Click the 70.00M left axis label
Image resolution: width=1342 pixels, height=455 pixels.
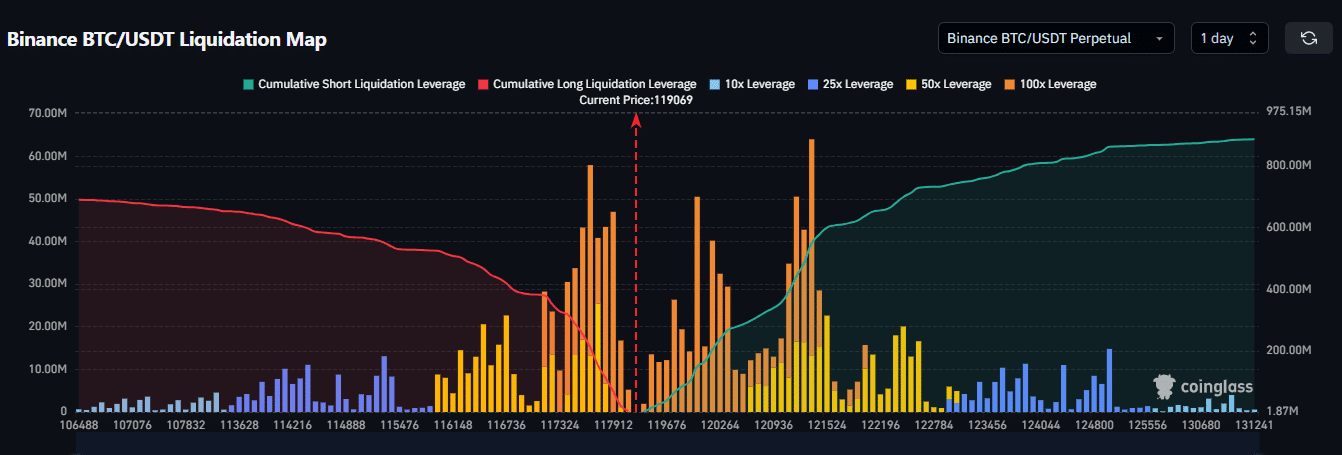[49, 113]
